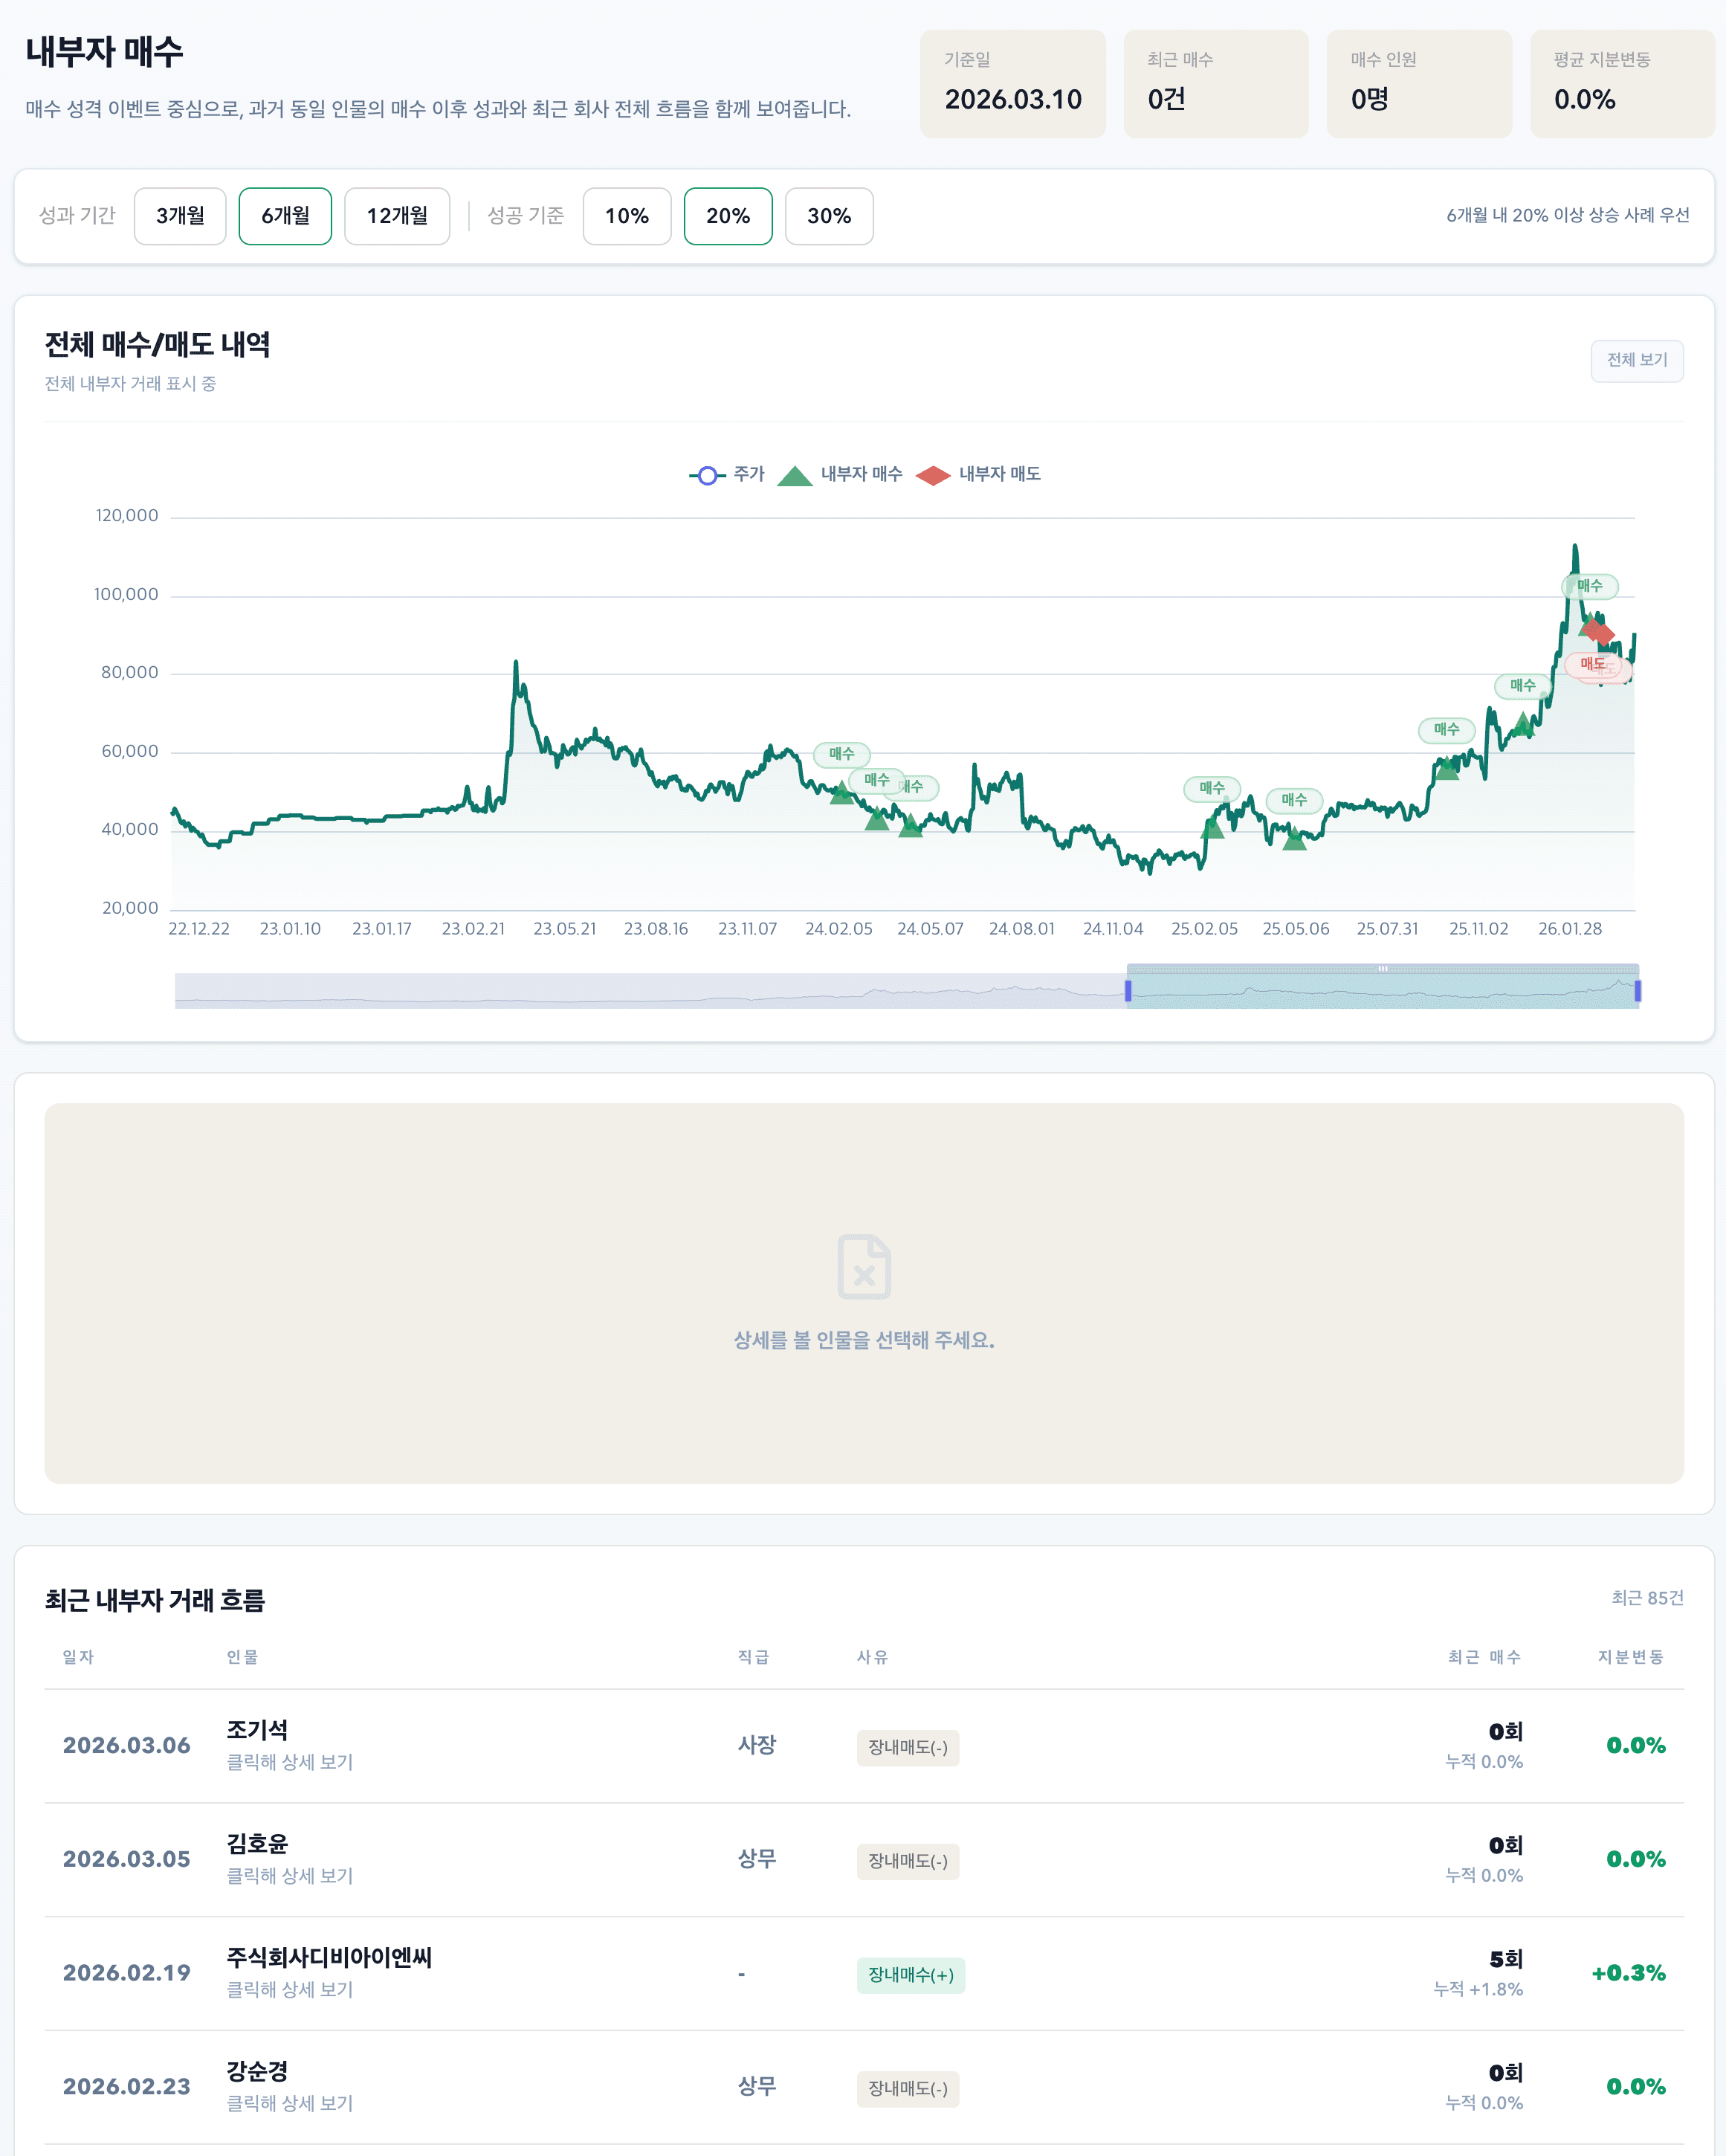Select the 12개월 performance period
The width and height of the screenshot is (1726, 2156).
397,216
